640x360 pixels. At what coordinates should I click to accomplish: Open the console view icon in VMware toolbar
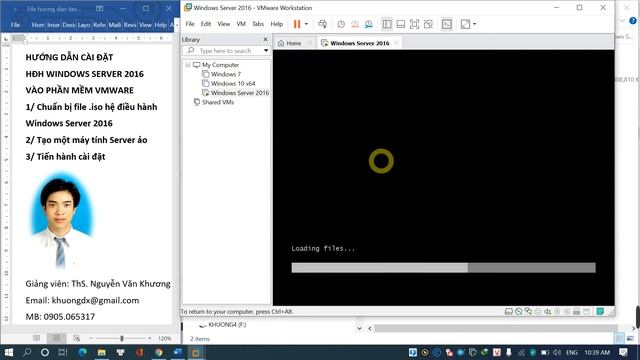tap(447, 24)
